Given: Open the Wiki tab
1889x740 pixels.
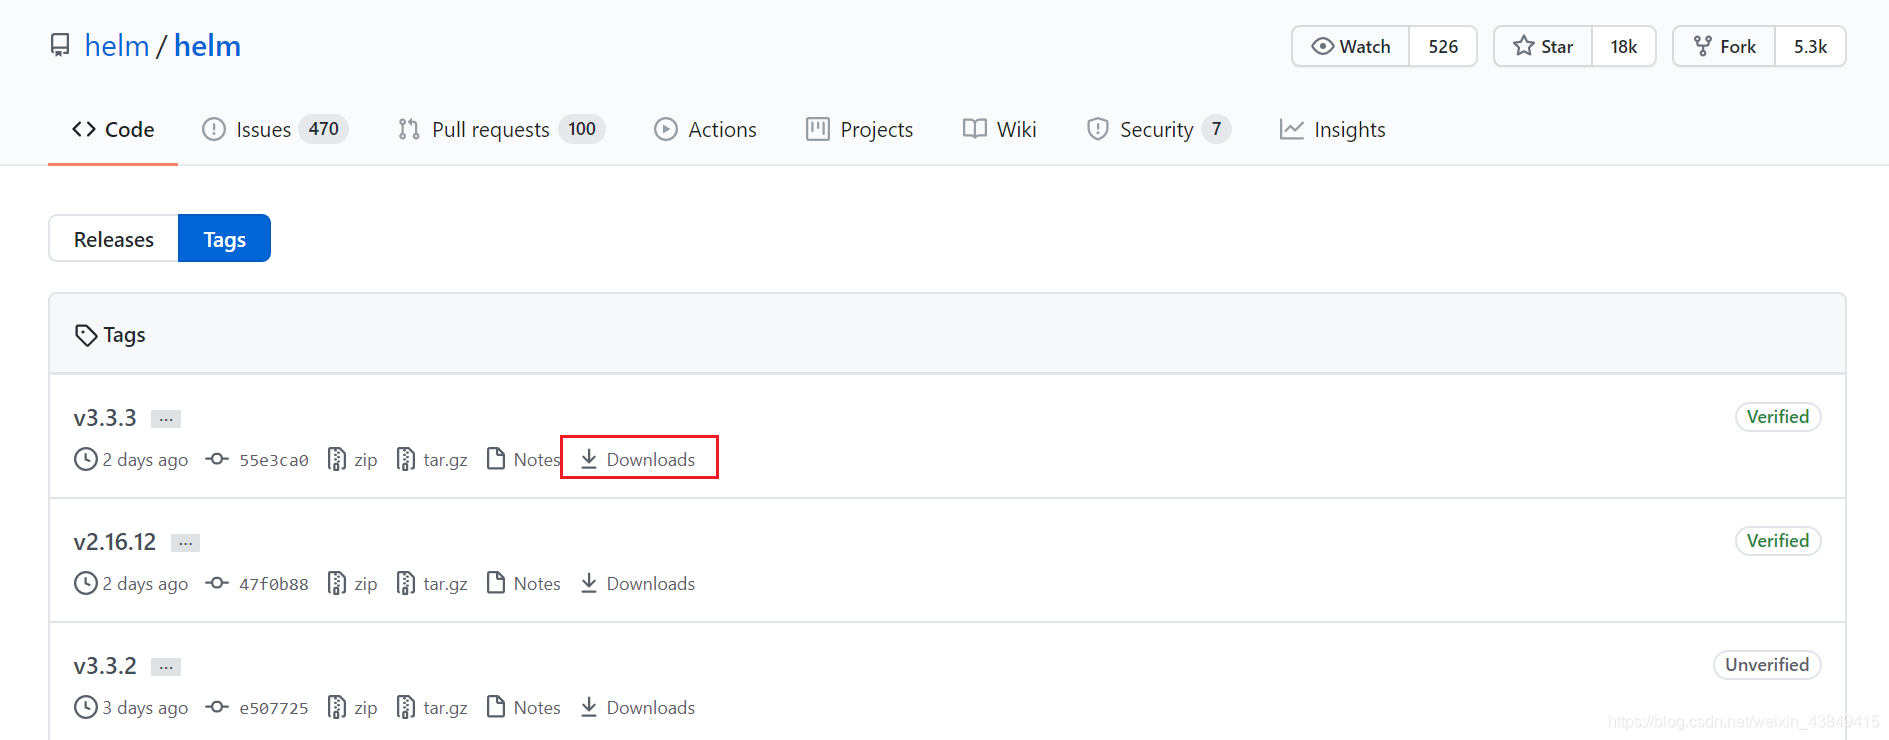Looking at the screenshot, I should (x=1000, y=129).
